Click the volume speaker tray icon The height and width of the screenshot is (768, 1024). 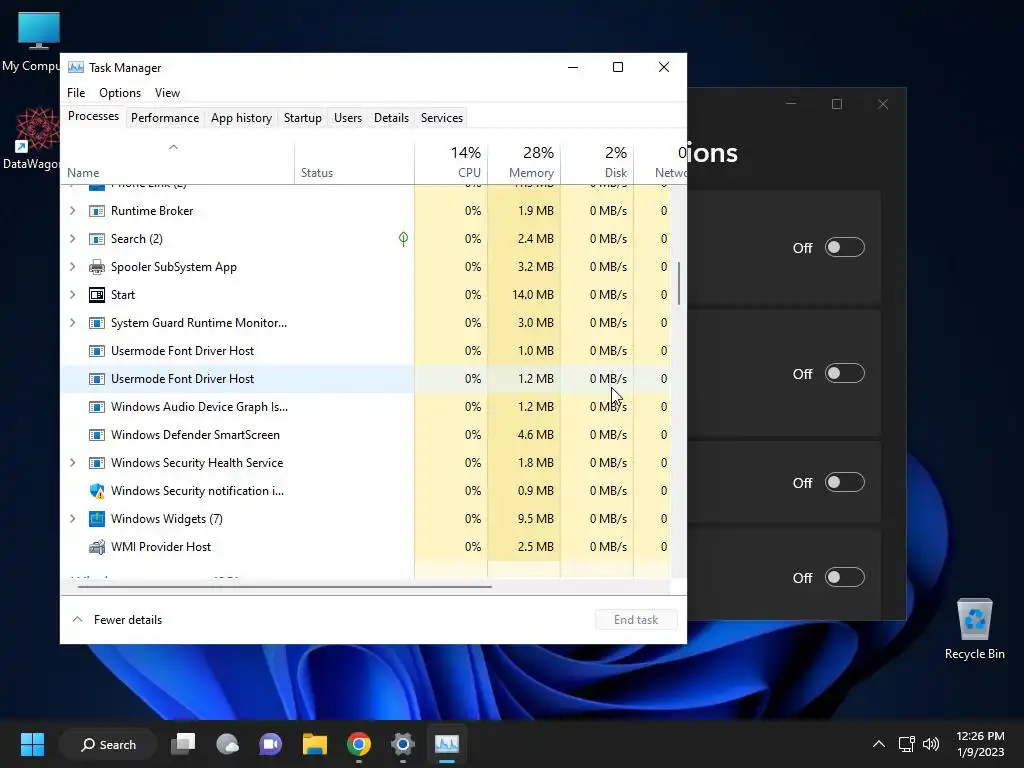tap(931, 744)
